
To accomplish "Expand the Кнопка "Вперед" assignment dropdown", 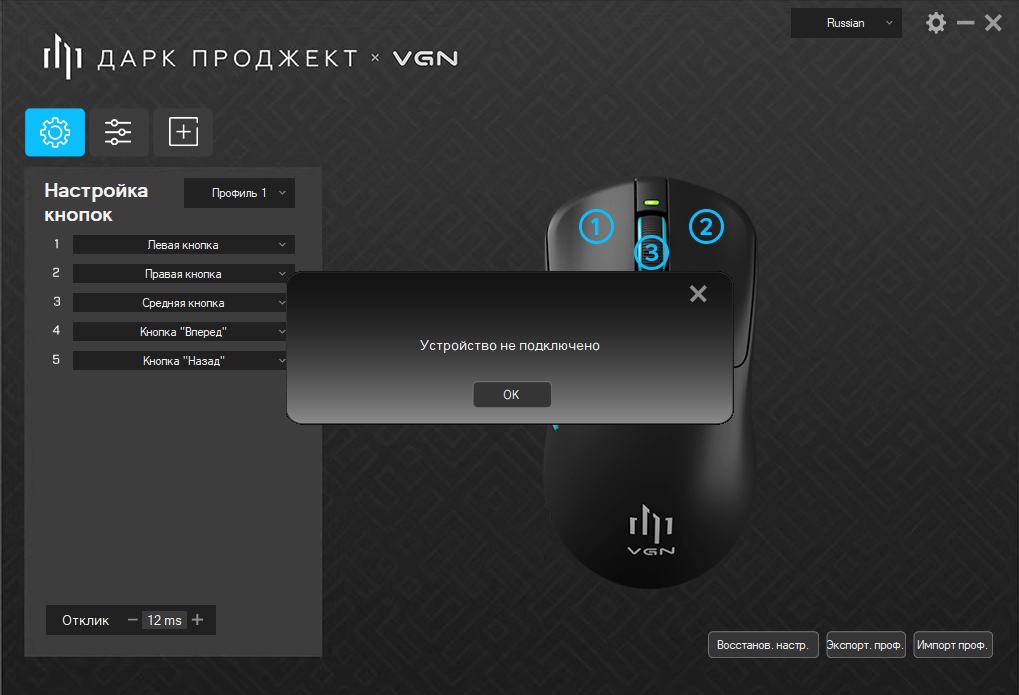I will click(x=180, y=332).
